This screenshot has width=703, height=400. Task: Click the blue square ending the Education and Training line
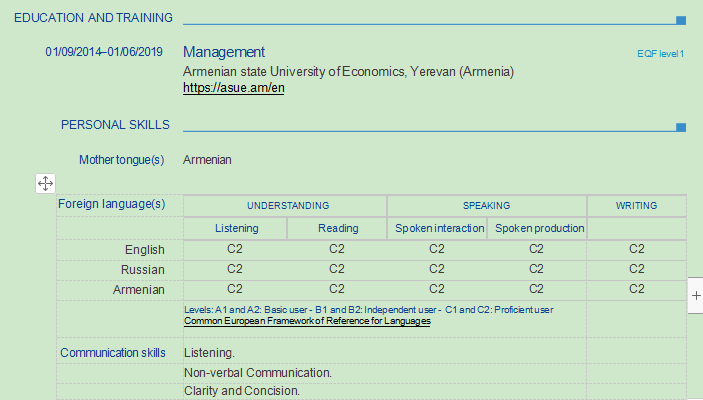[681, 20]
